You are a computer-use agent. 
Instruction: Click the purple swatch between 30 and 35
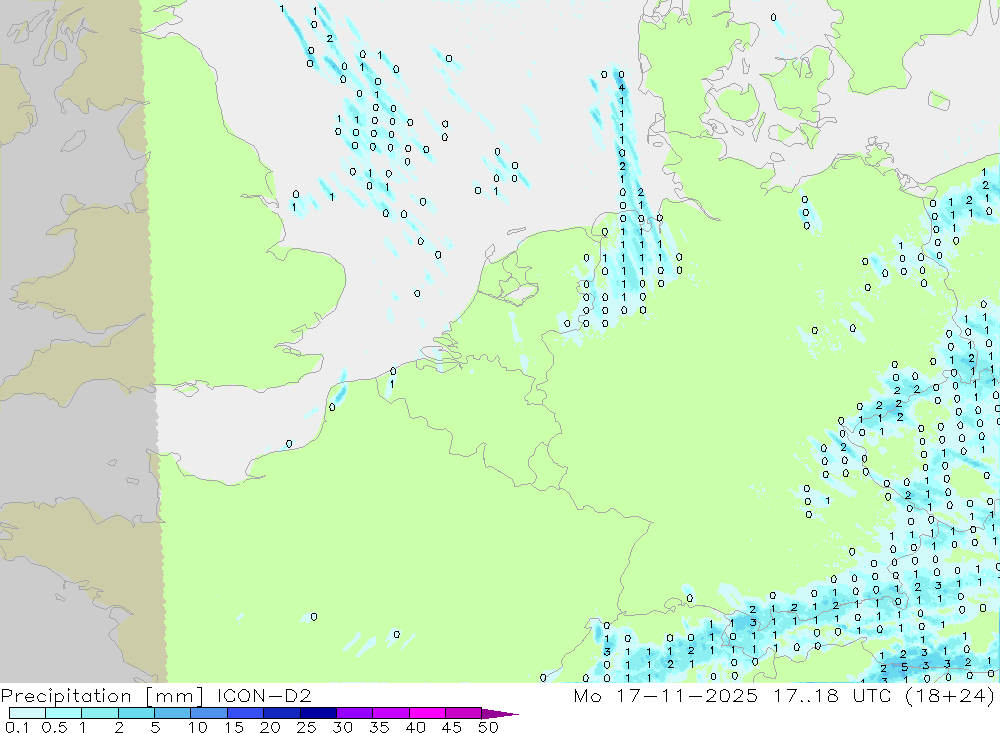click(355, 713)
